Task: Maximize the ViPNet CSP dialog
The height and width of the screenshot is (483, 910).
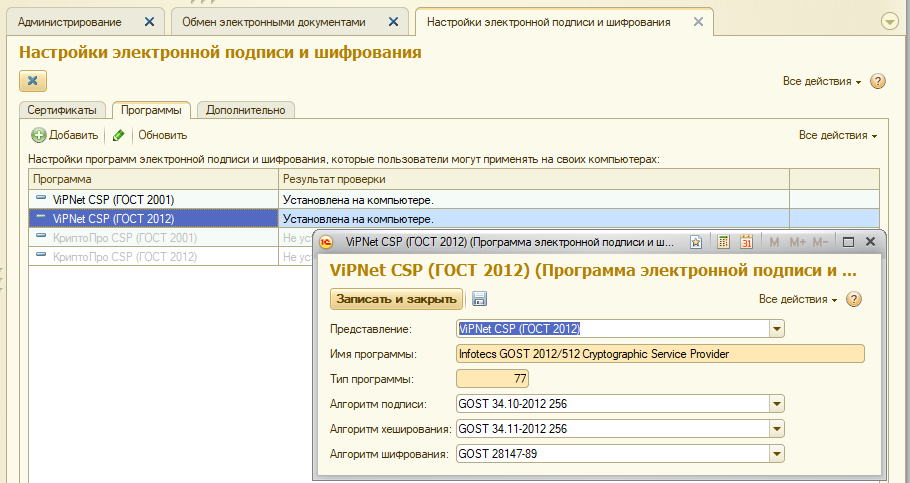Action: coord(848,242)
